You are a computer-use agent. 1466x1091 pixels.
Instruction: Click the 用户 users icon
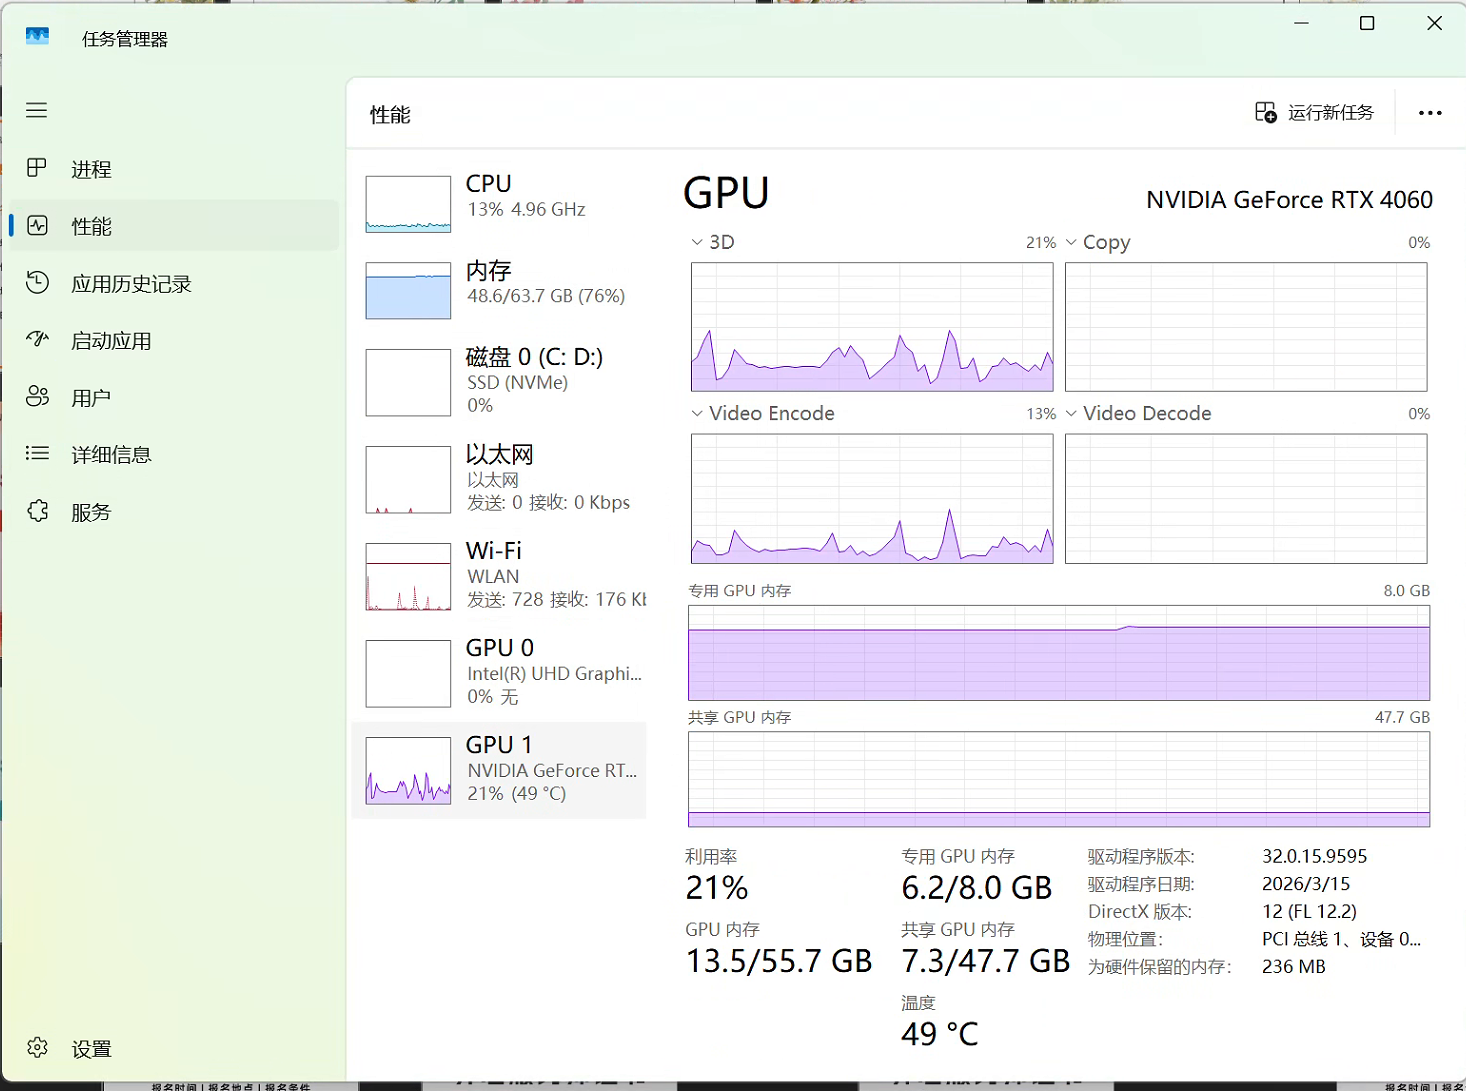37,397
